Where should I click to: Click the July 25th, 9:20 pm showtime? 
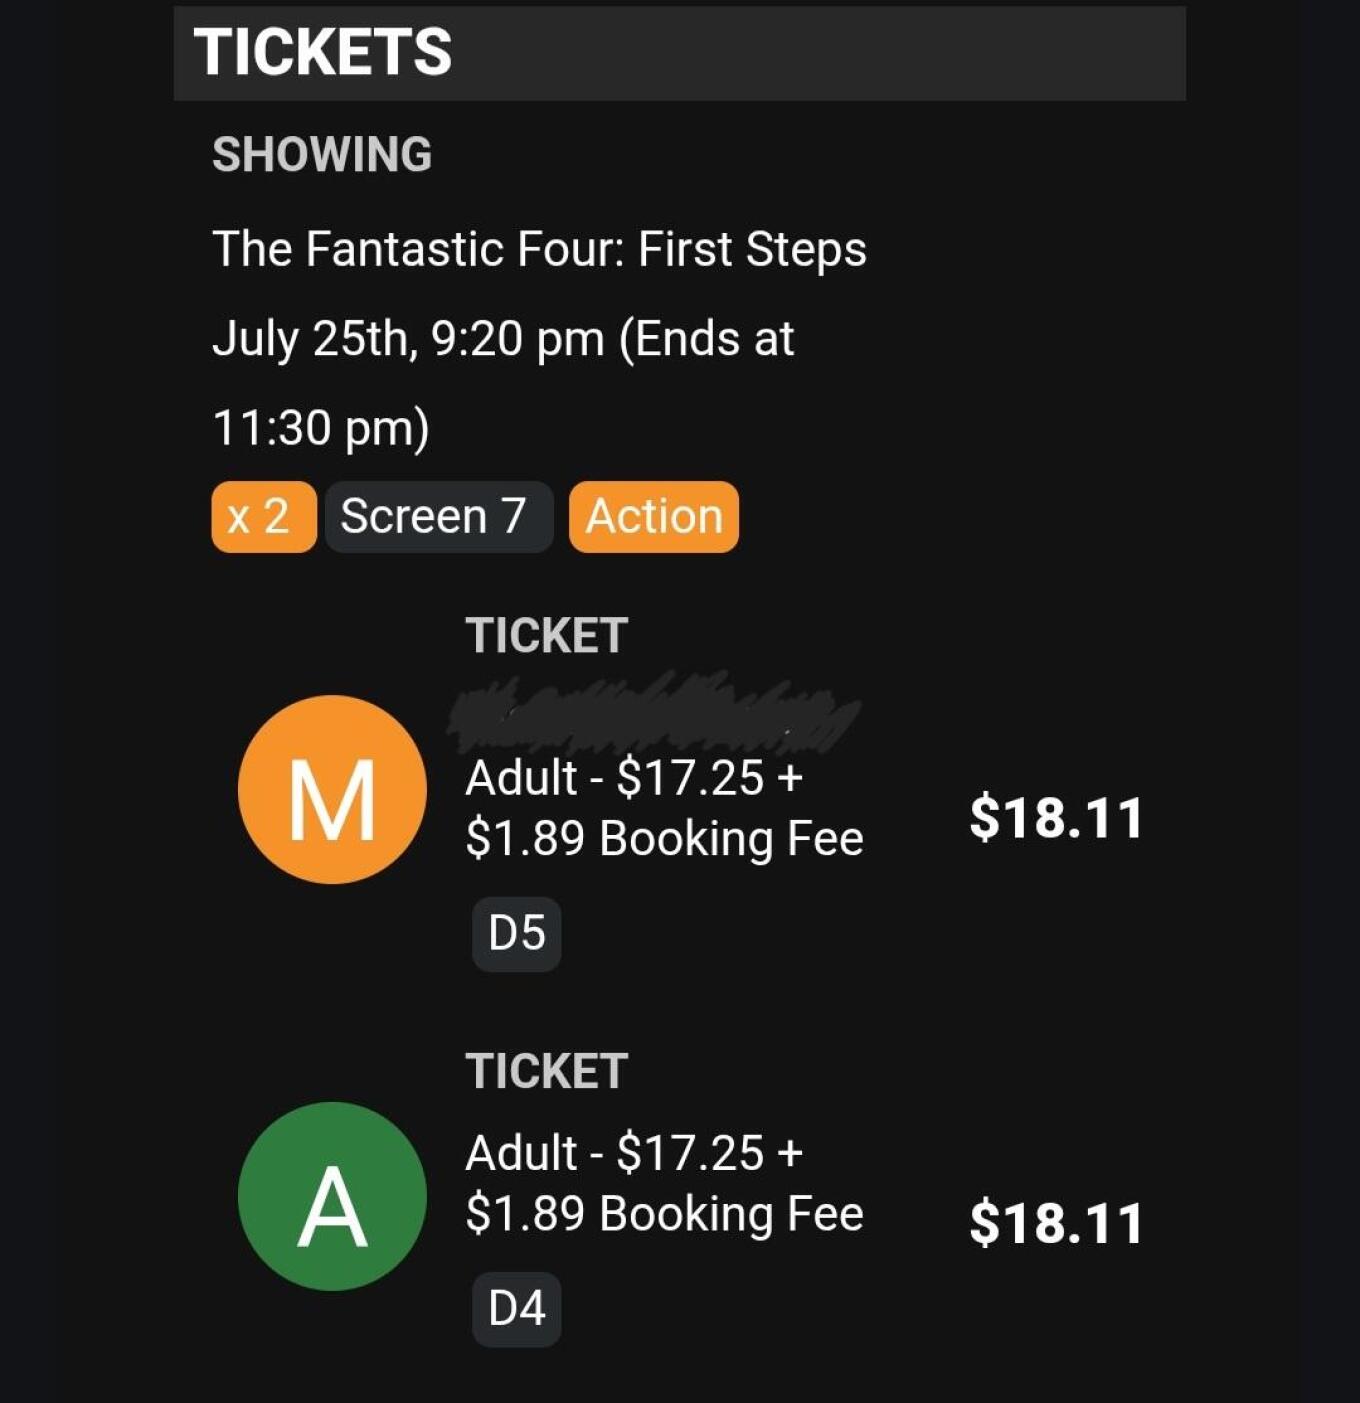click(408, 339)
